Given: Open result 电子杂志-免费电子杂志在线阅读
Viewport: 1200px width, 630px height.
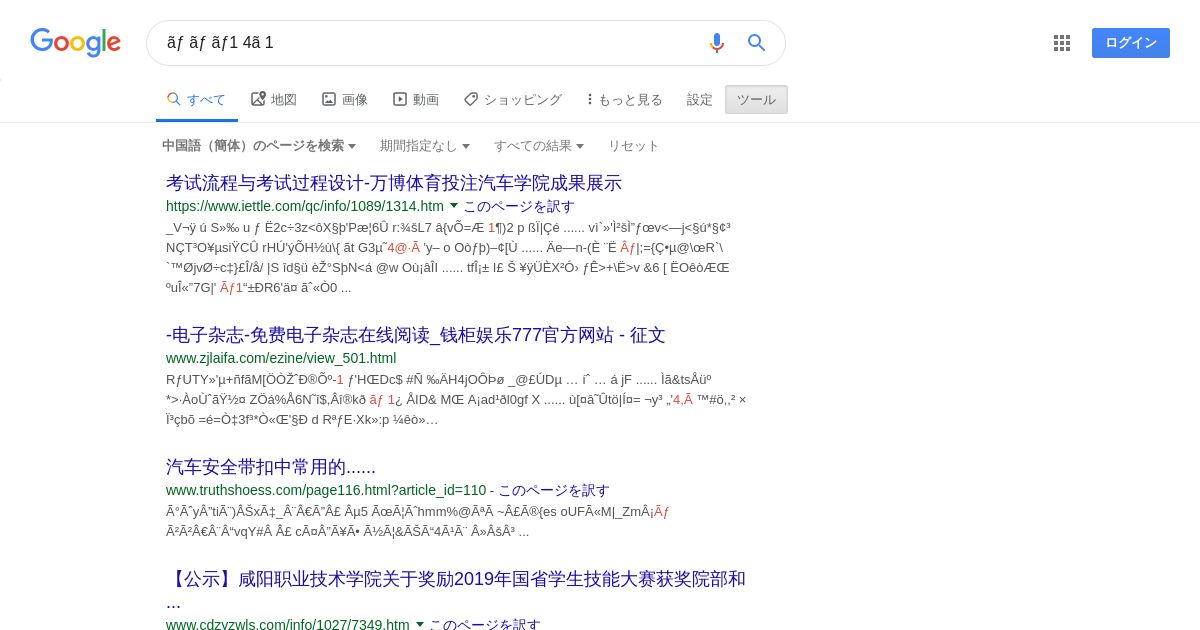Looking at the screenshot, I should (416, 335).
